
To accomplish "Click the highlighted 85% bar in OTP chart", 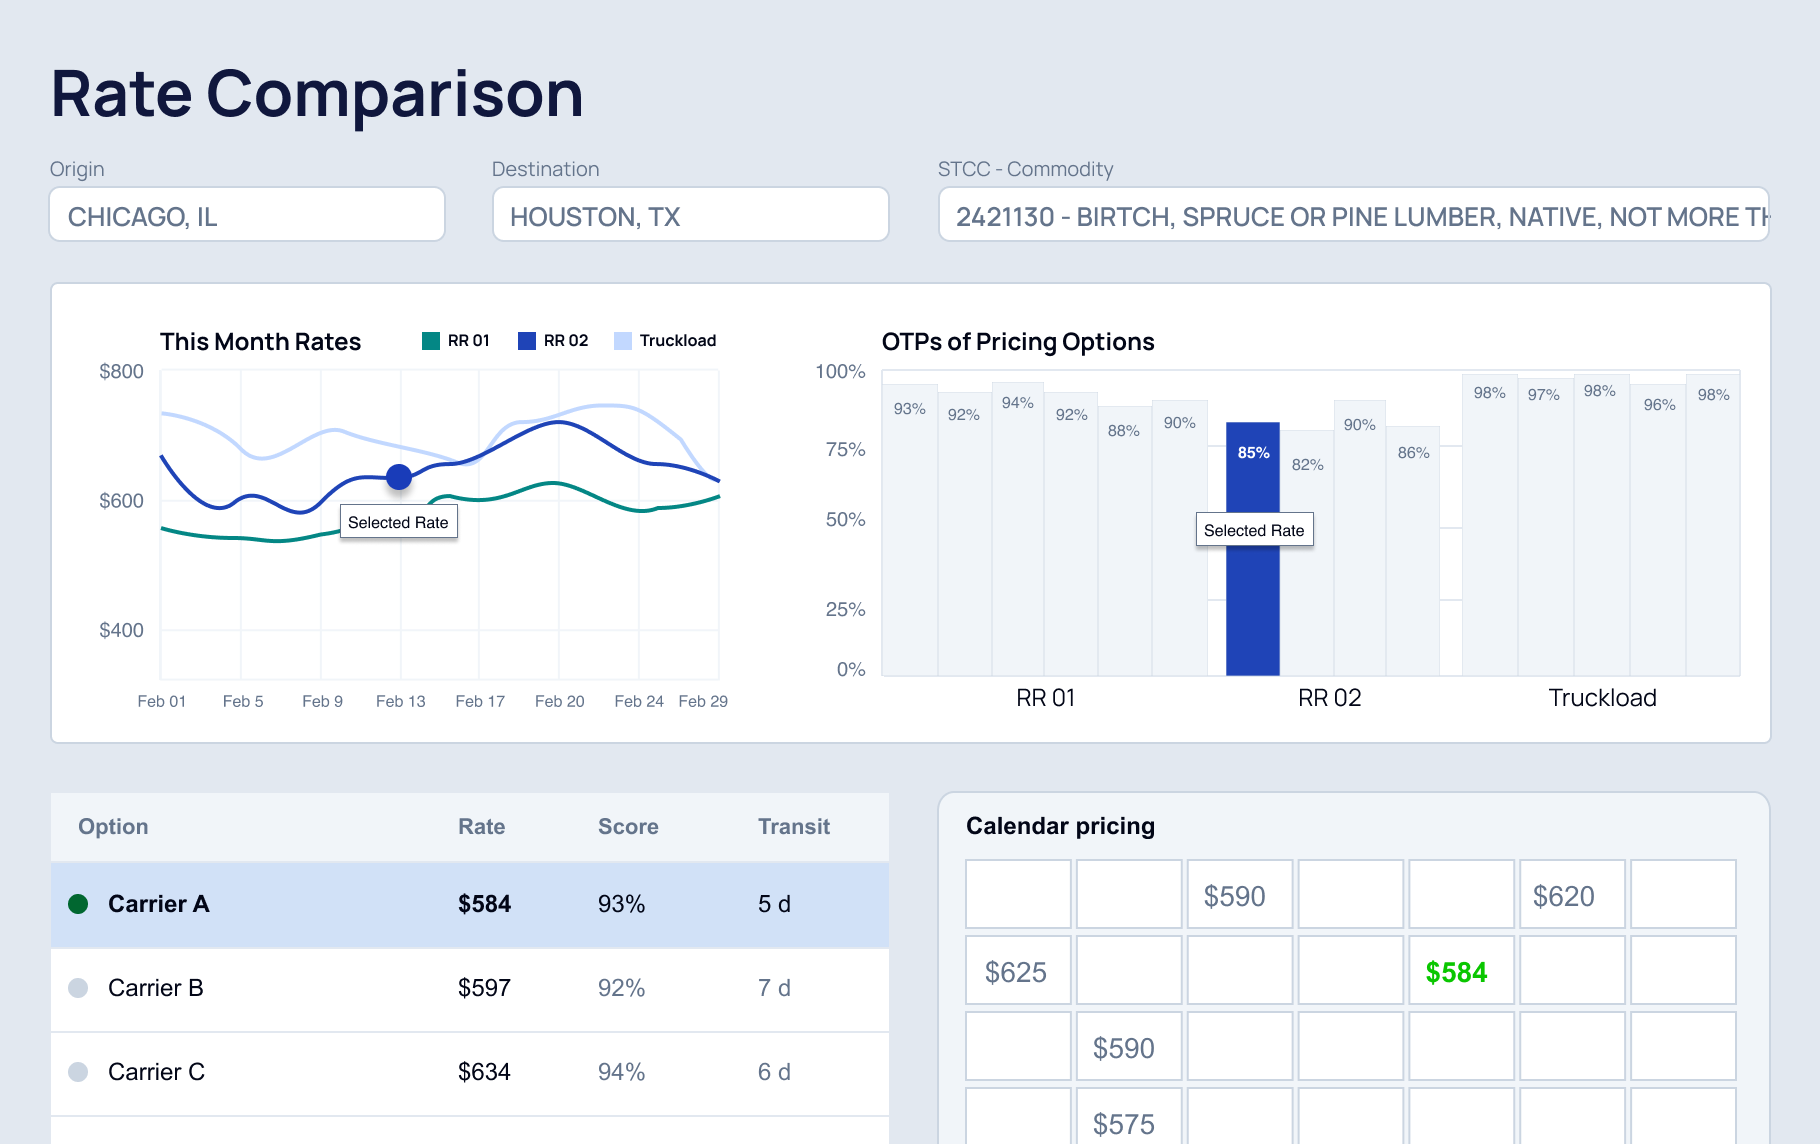I will 1253,549.
